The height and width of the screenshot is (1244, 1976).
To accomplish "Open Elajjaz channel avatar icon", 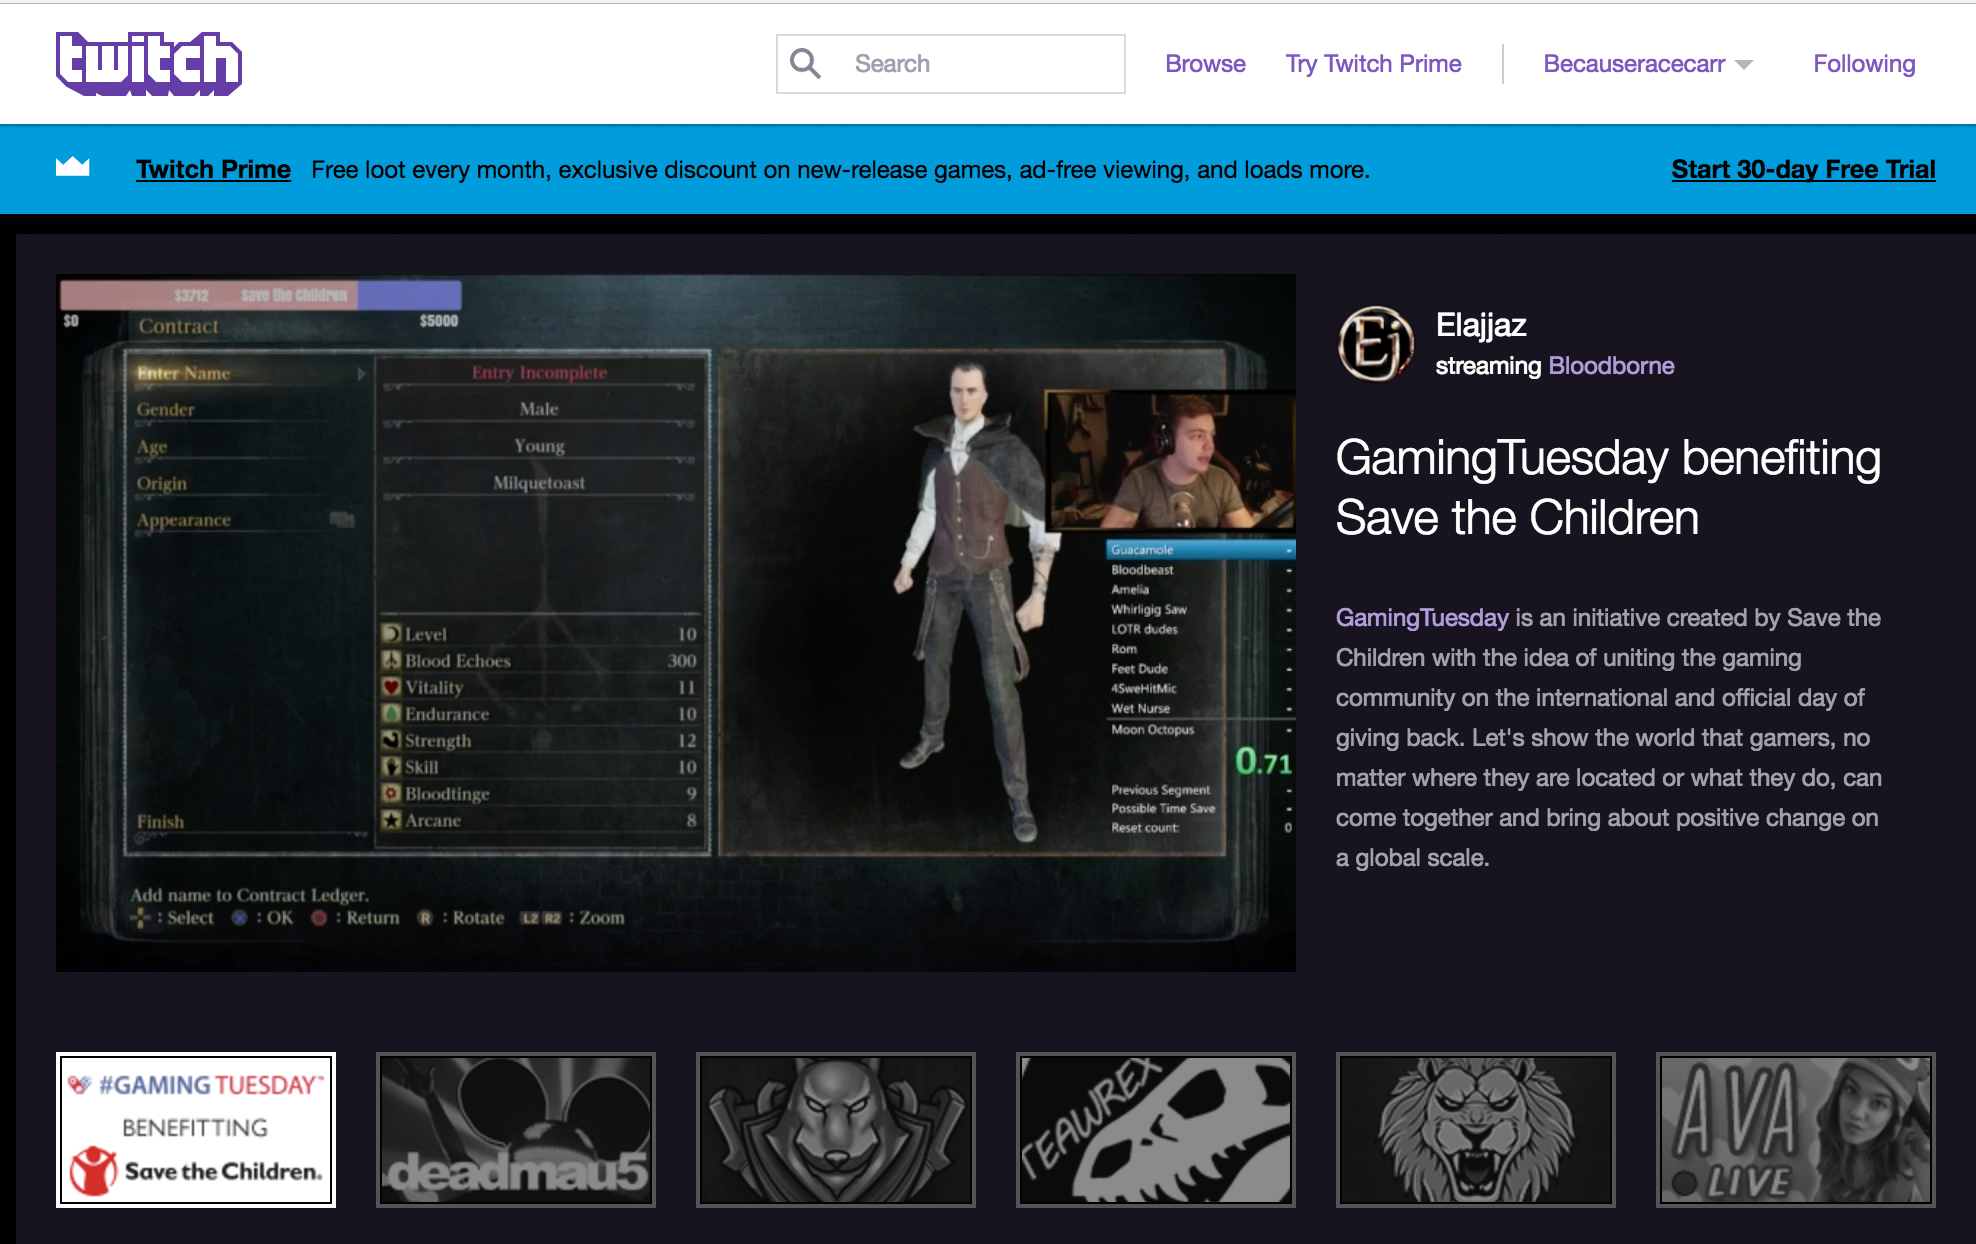I will click(x=1375, y=343).
